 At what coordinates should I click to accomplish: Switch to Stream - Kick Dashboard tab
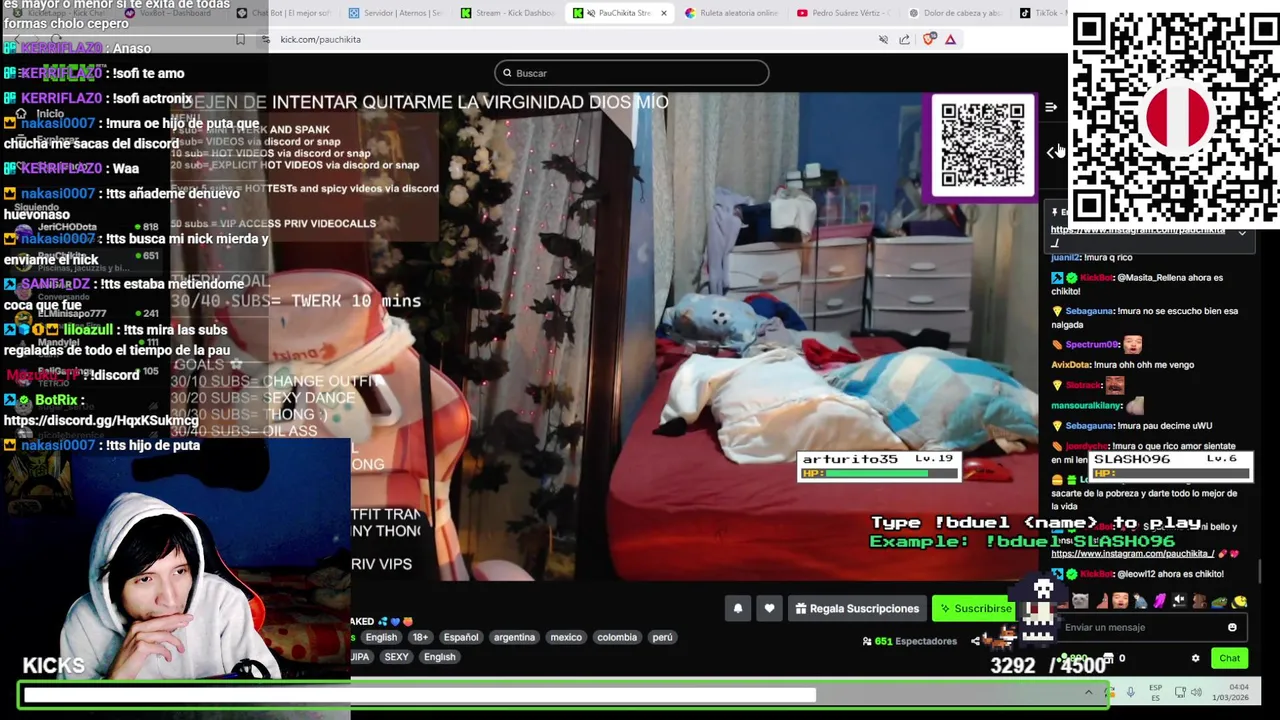[x=508, y=13]
